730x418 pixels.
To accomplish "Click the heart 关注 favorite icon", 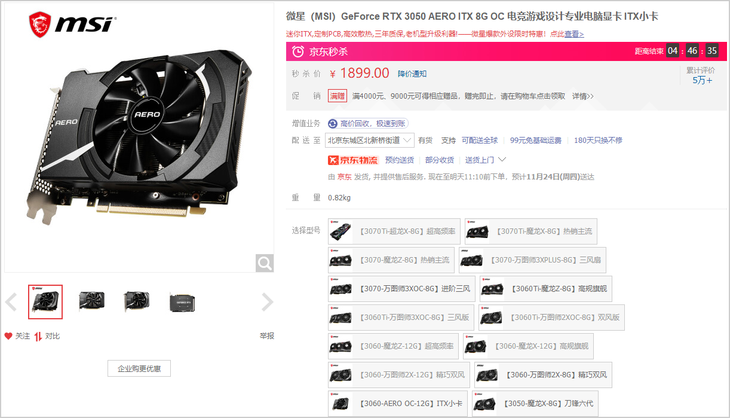I will pyautogui.click(x=8, y=336).
